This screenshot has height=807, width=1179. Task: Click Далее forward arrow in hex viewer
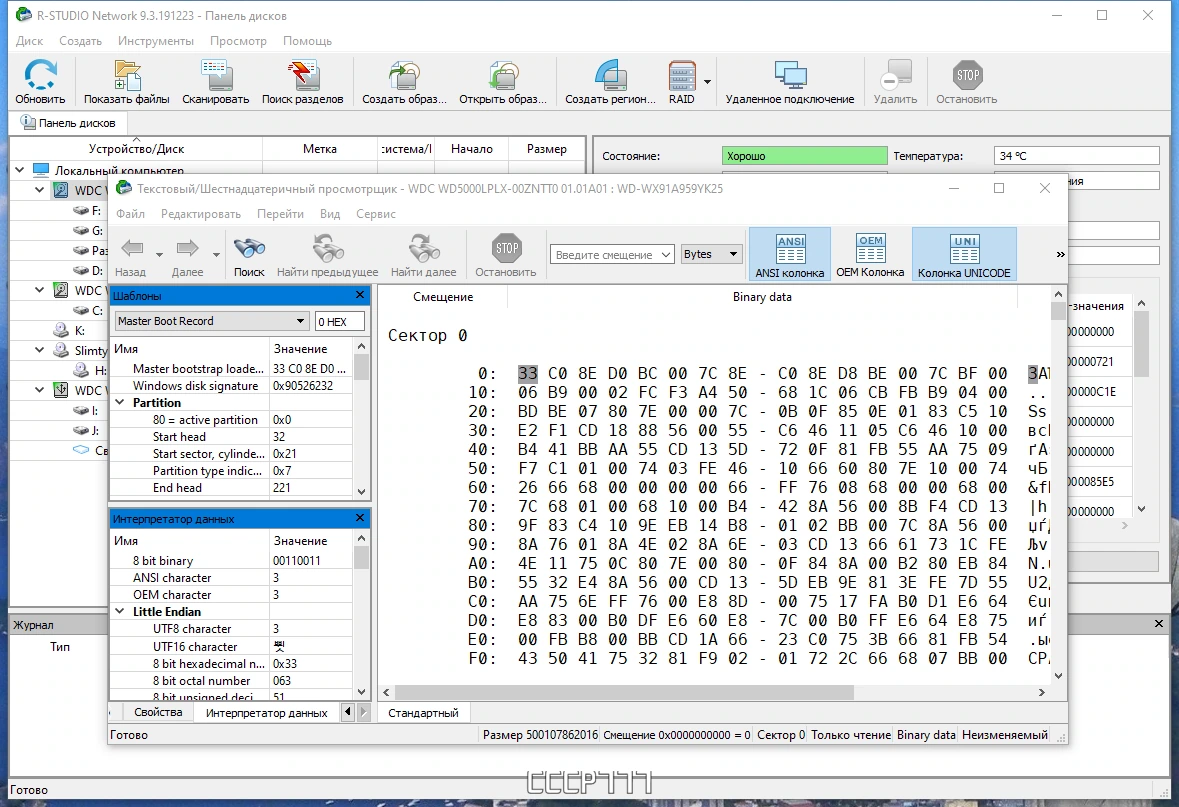point(187,247)
